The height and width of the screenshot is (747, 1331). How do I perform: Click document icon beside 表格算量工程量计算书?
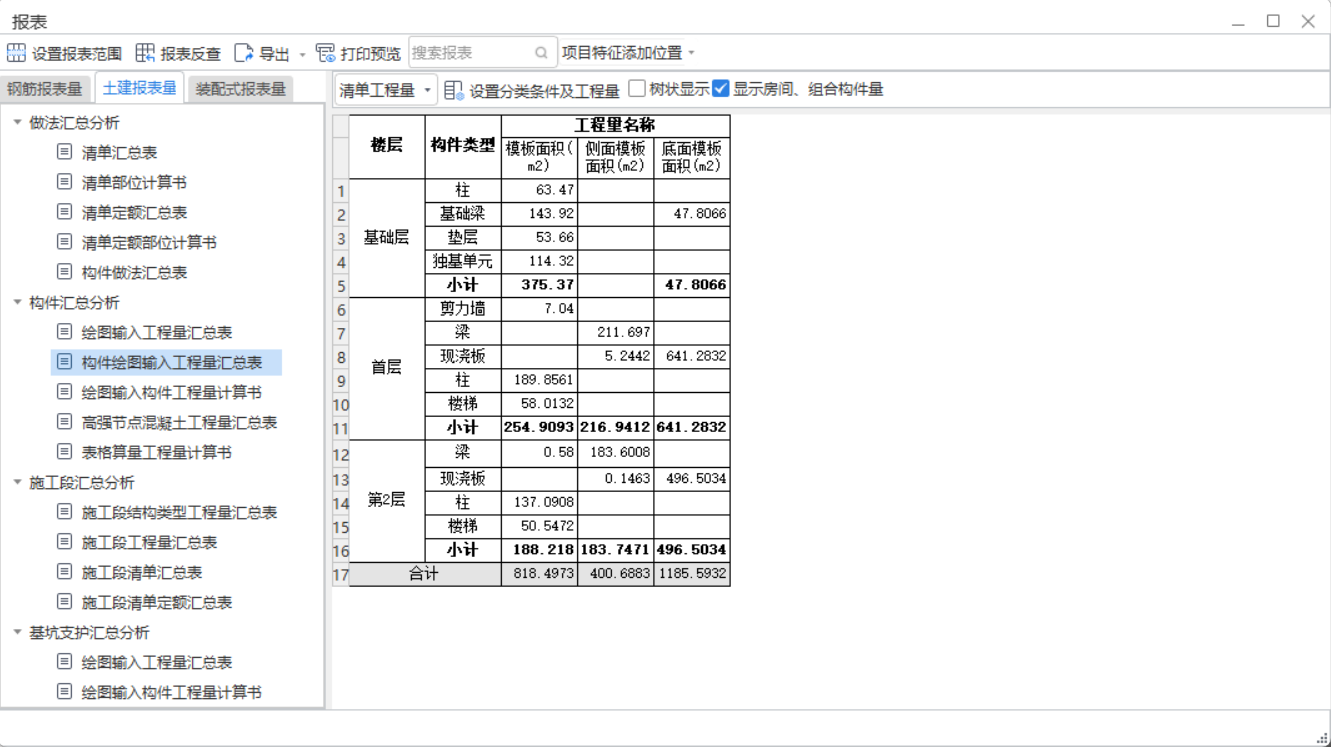[65, 452]
